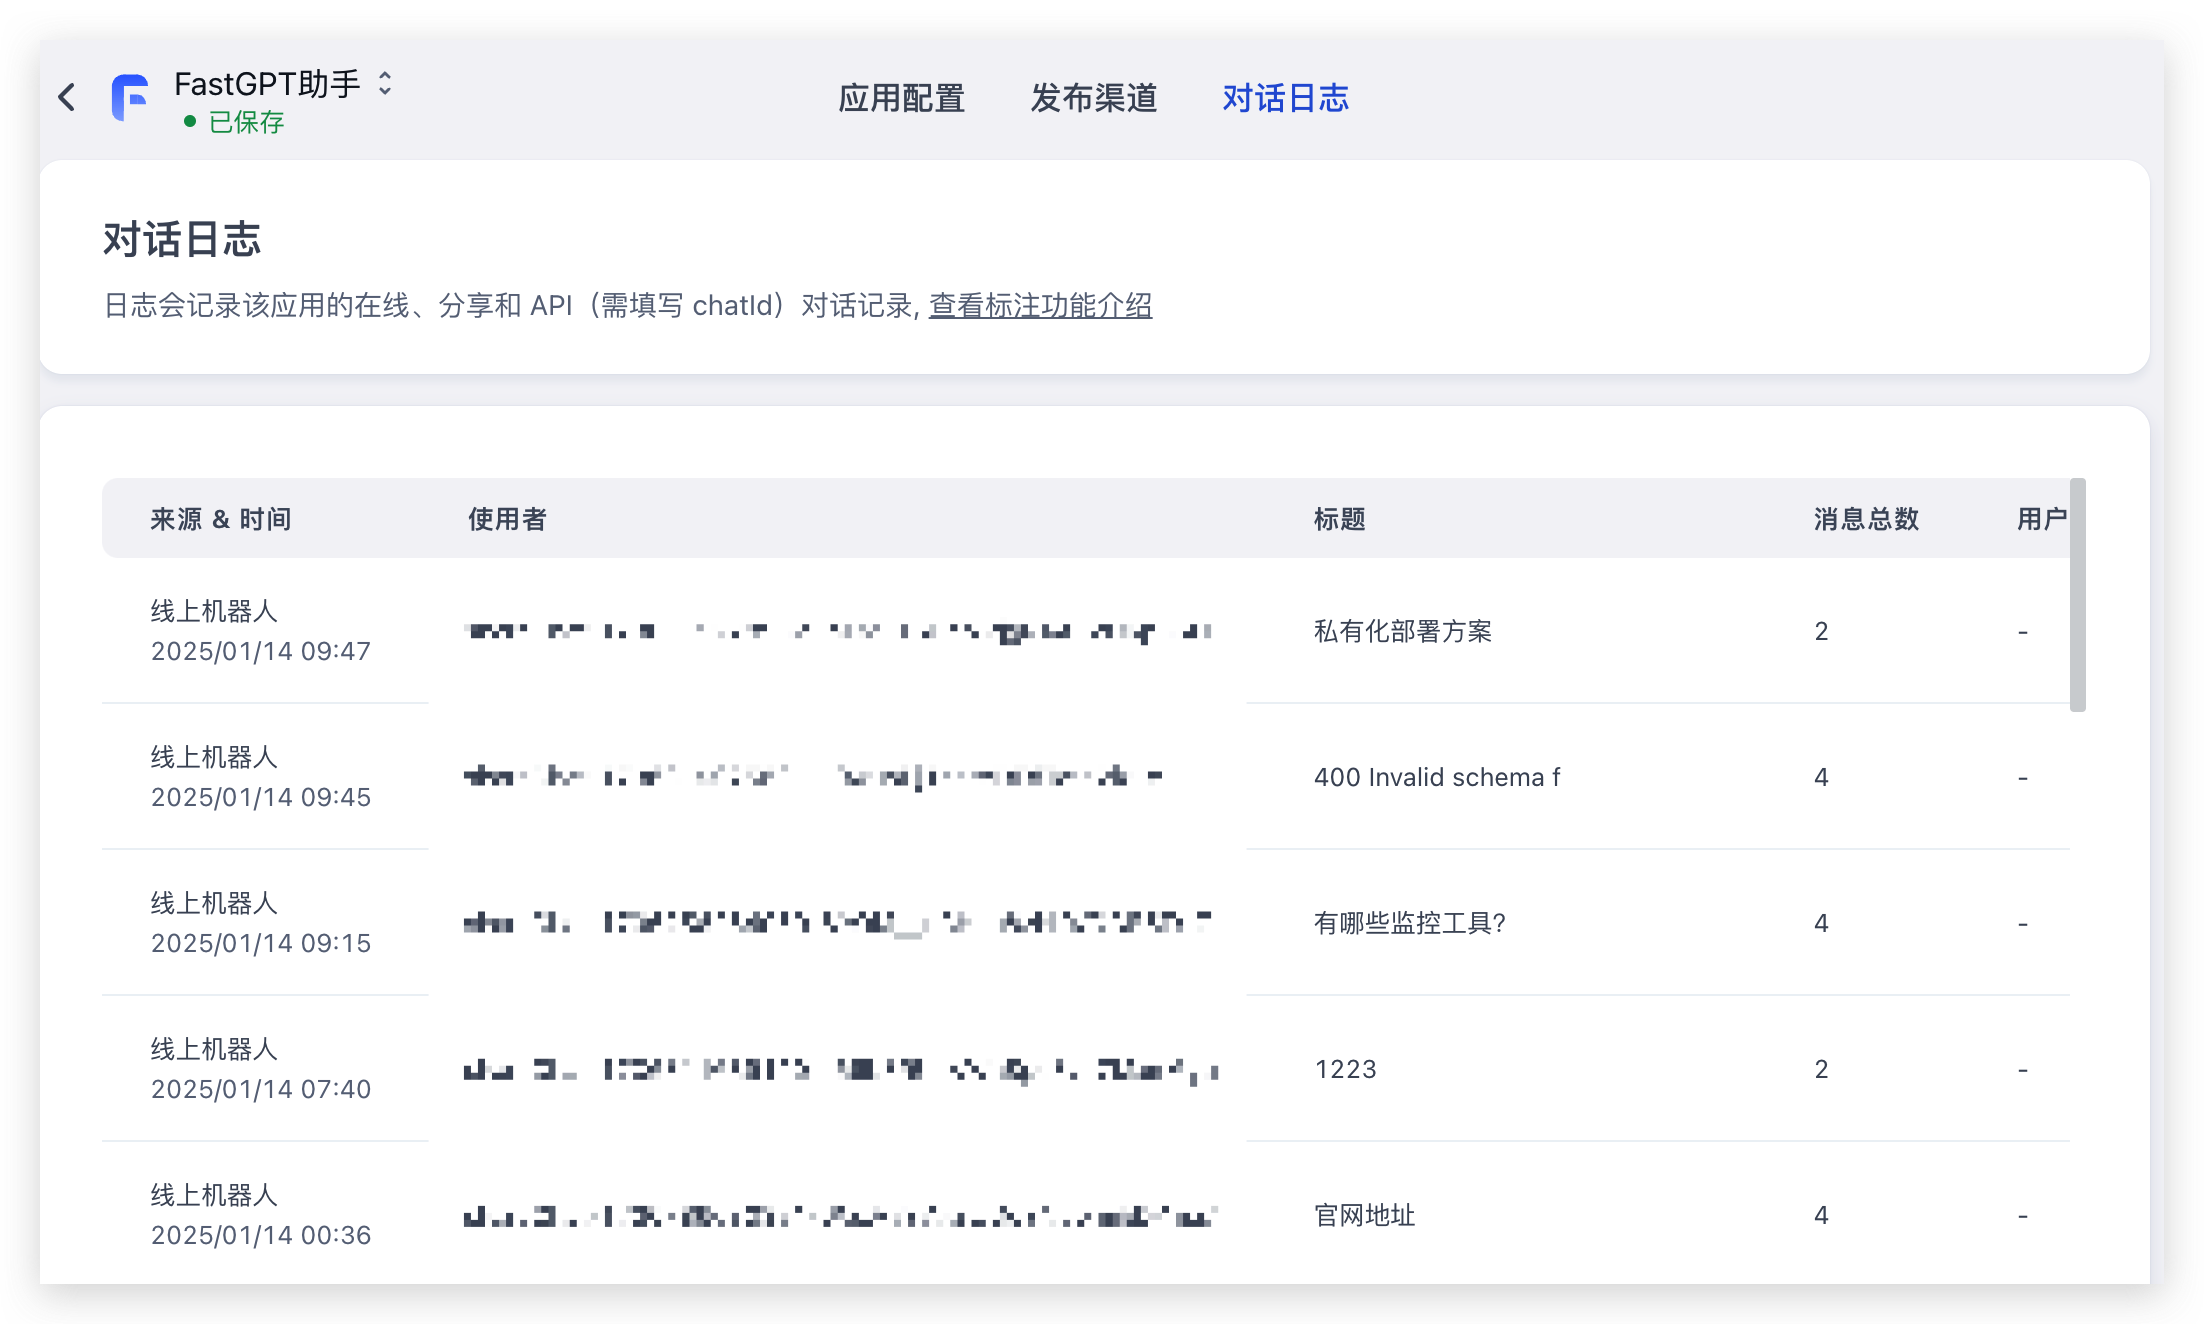Screen dimensions: 2204x1324
Task: Click the blurred user of 07:40 log
Action: [840, 1070]
